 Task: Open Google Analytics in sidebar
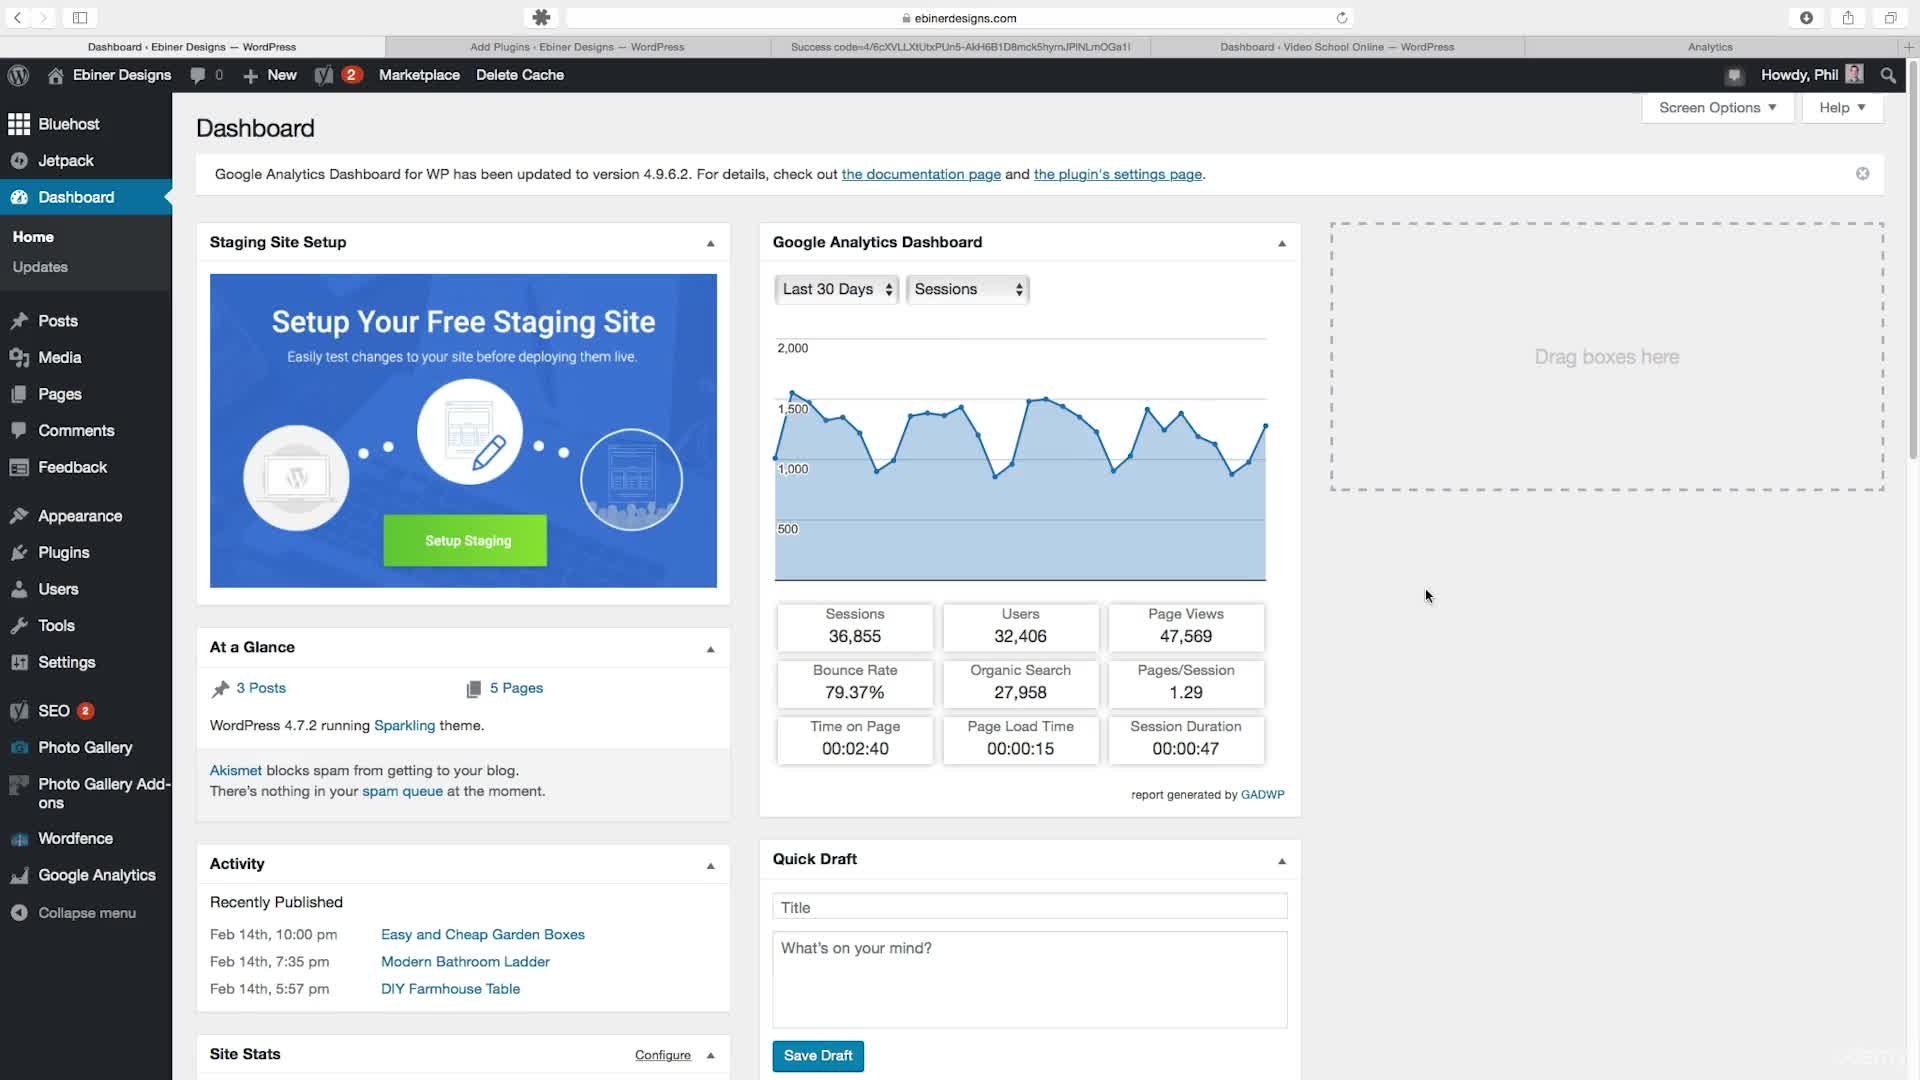(86, 875)
